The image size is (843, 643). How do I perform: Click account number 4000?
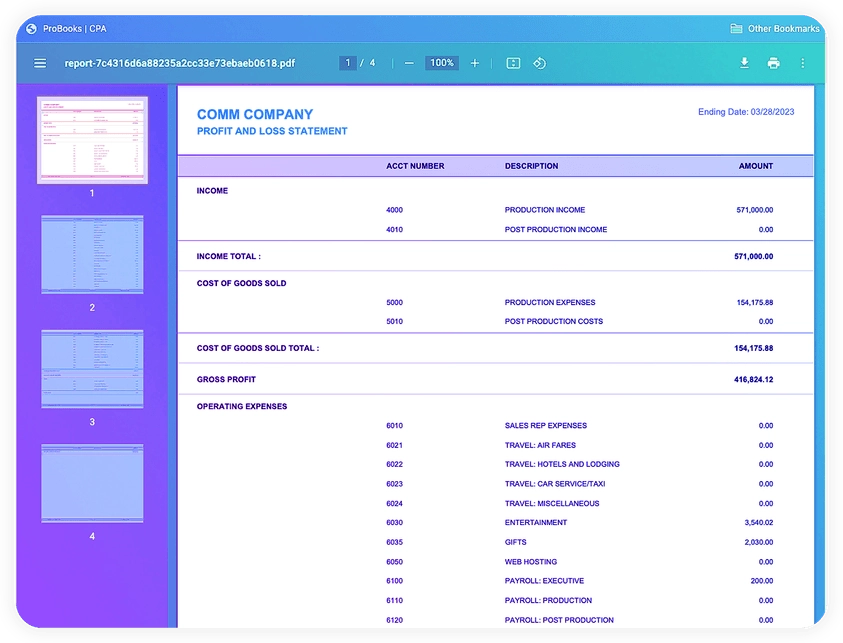point(394,210)
